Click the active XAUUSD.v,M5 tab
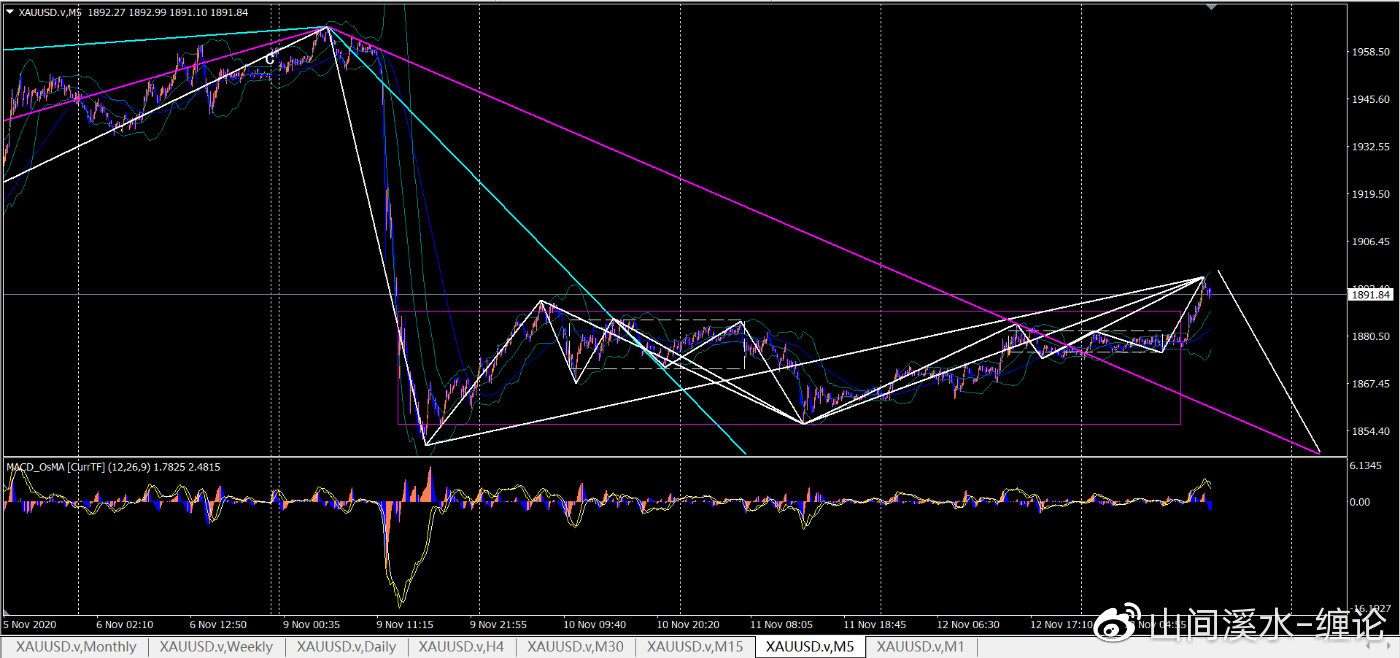This screenshot has height=658, width=1400. (810, 647)
